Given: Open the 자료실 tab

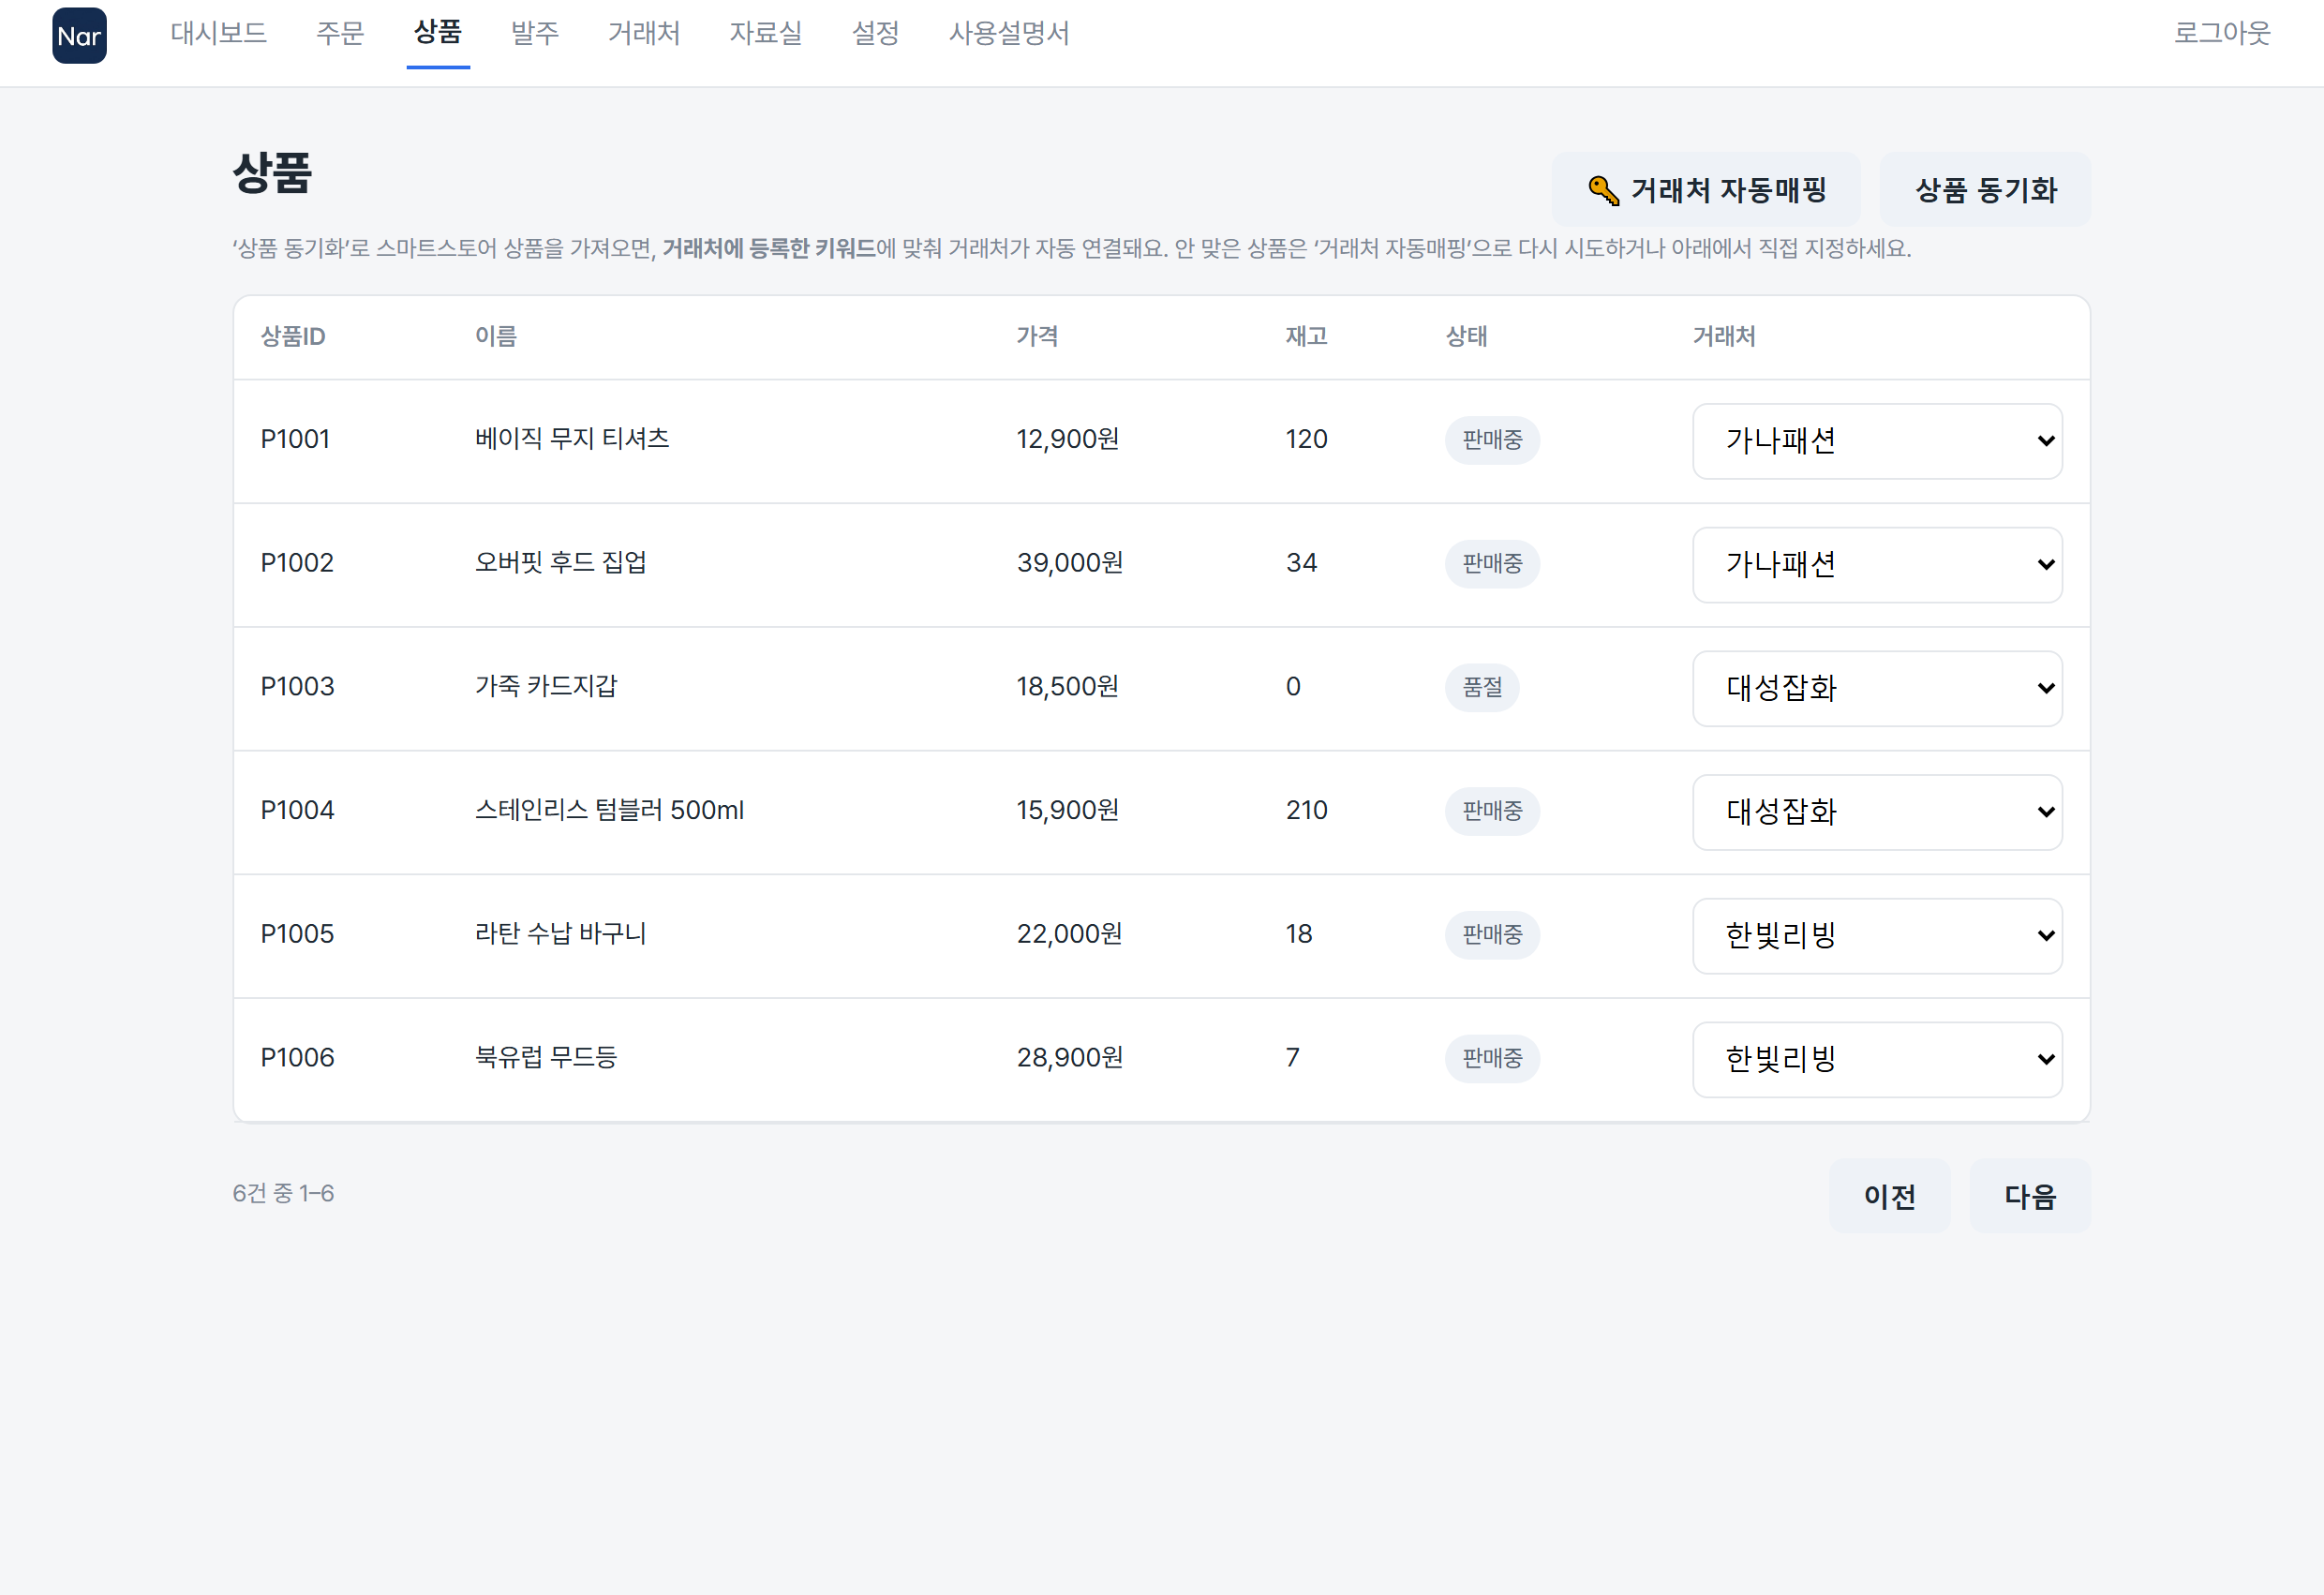Looking at the screenshot, I should (765, 33).
